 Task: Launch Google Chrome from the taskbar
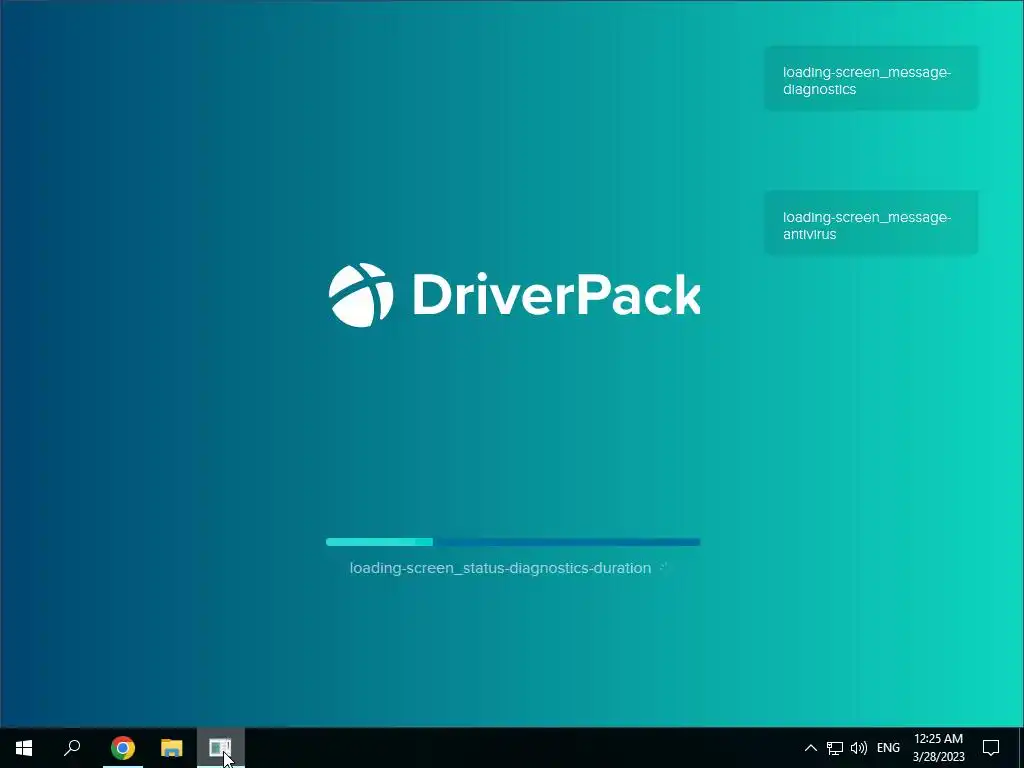123,748
